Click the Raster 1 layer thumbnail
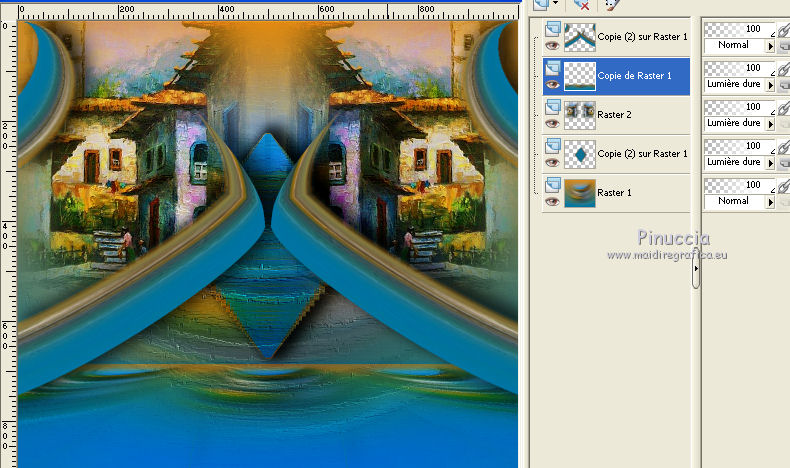790x468 pixels. [580, 193]
